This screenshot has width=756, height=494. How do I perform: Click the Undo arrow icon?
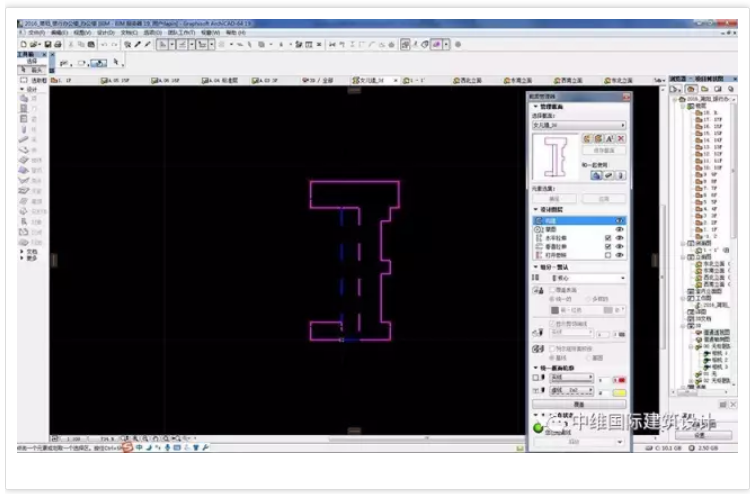[104, 44]
